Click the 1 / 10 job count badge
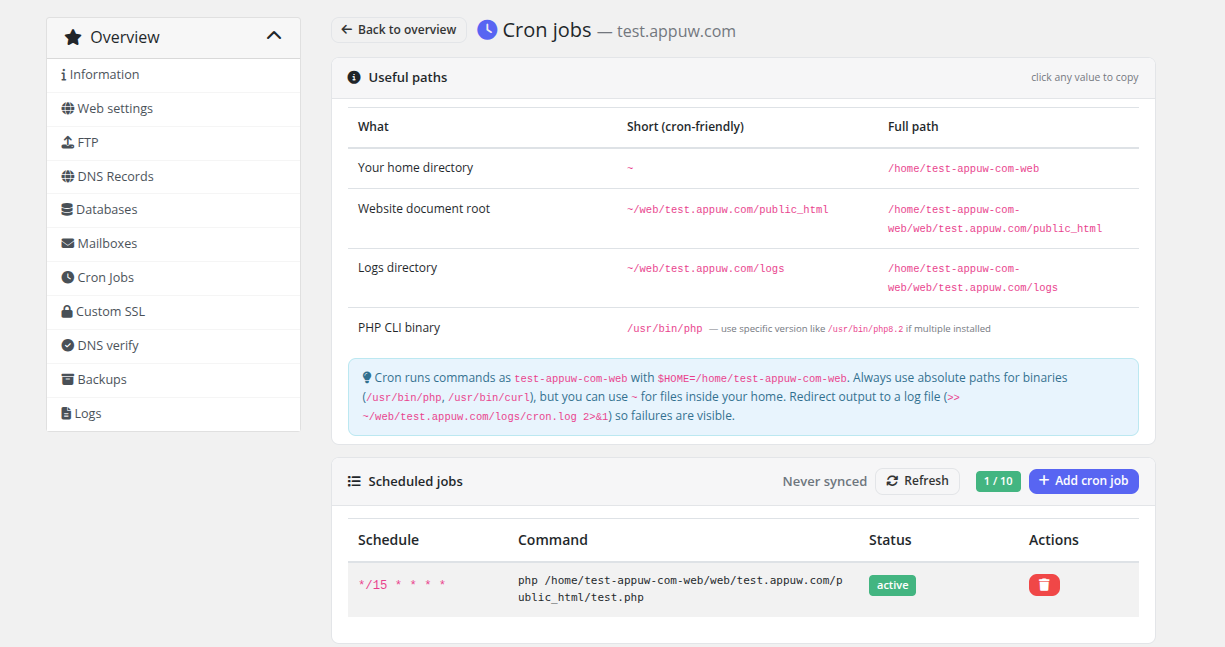Screen dimensions: 1225x647 click(998, 481)
